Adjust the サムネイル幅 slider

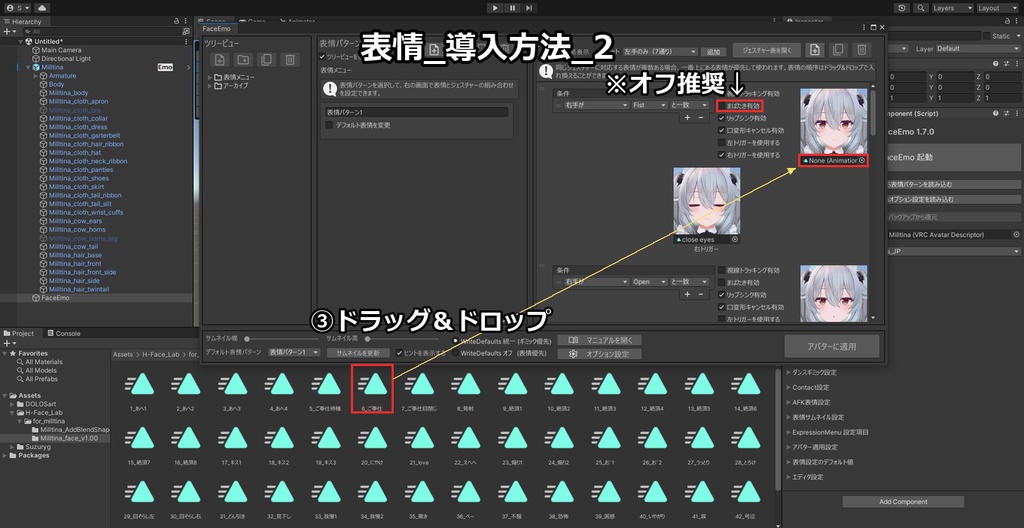click(281, 339)
